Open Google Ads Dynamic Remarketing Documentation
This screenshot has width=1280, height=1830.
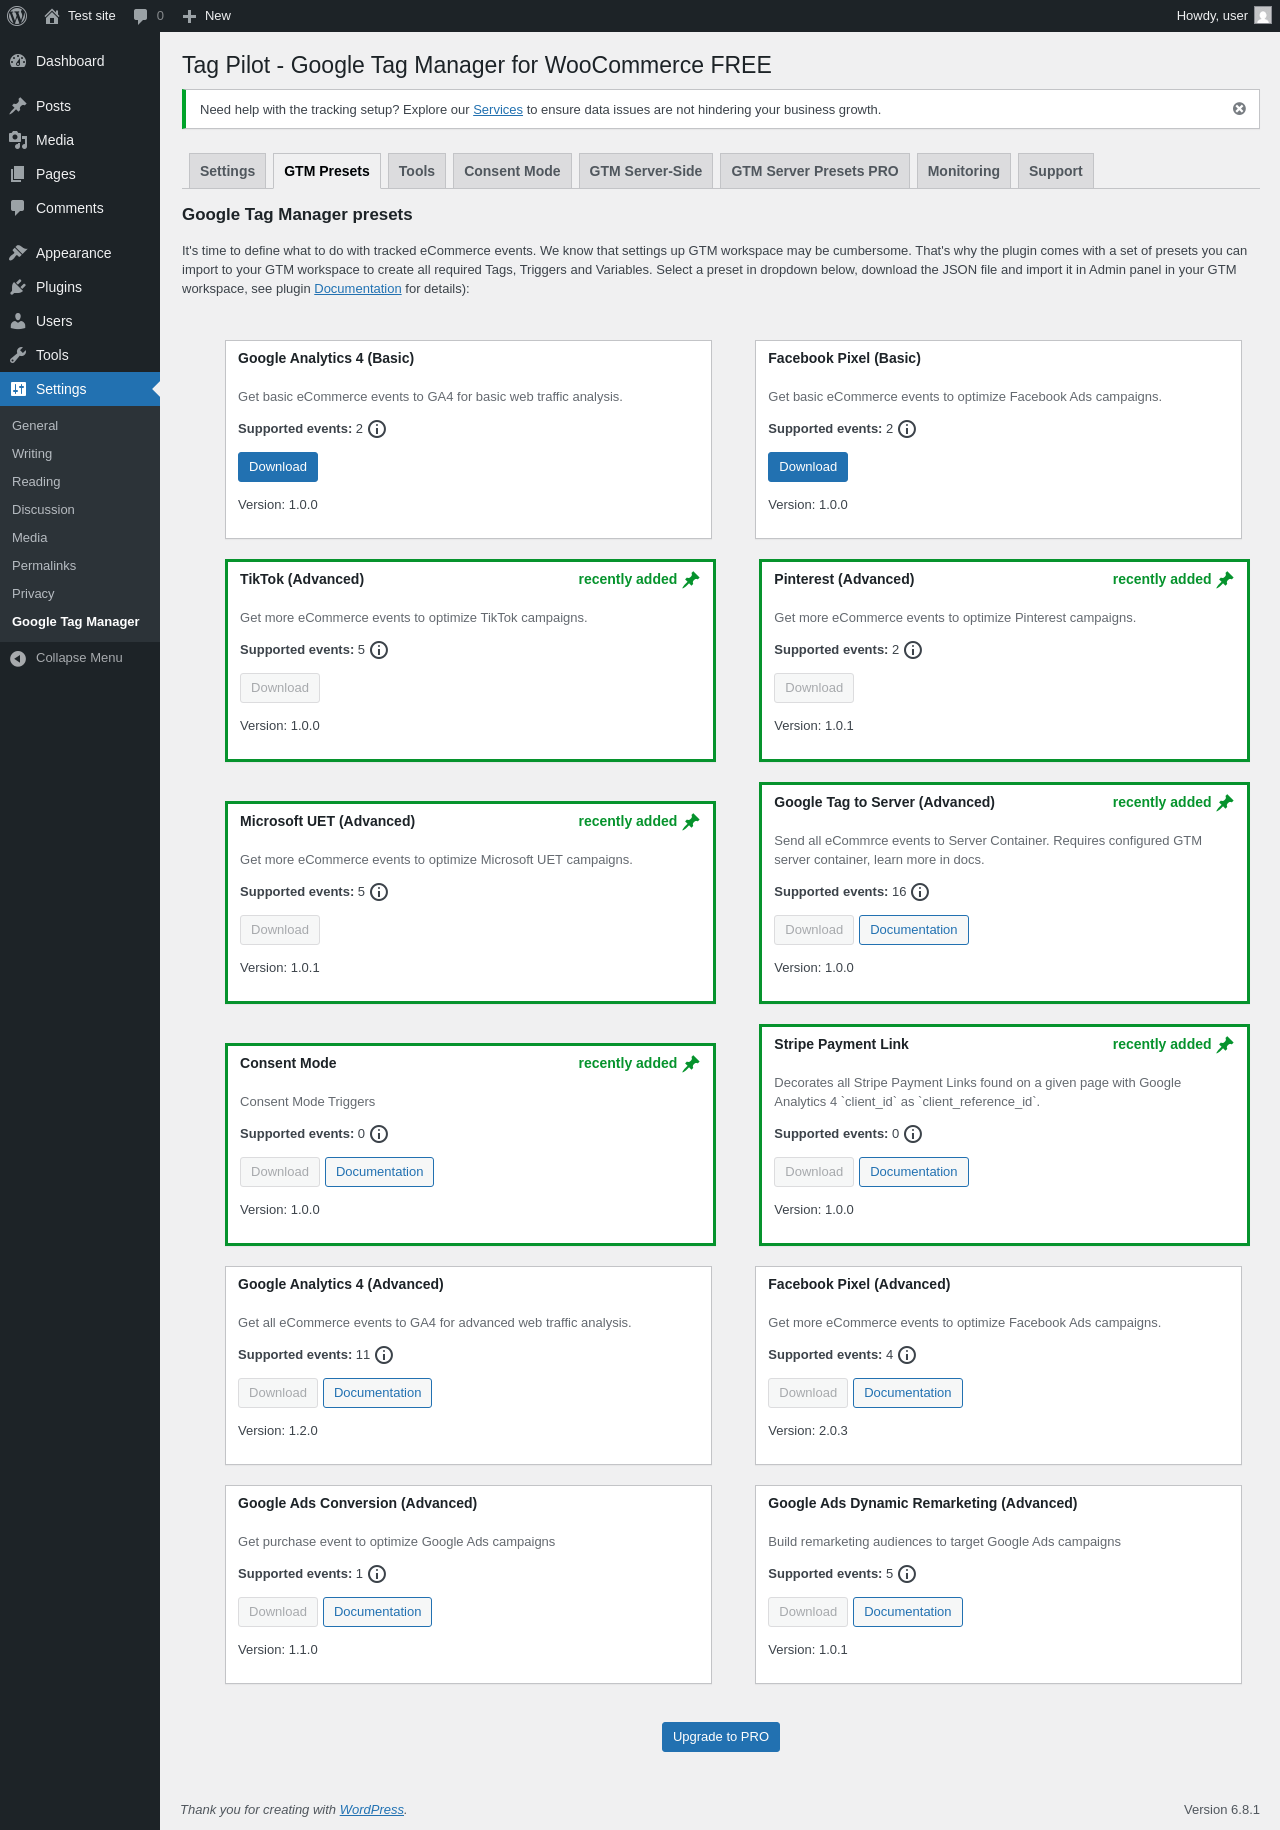pyautogui.click(x=908, y=1612)
